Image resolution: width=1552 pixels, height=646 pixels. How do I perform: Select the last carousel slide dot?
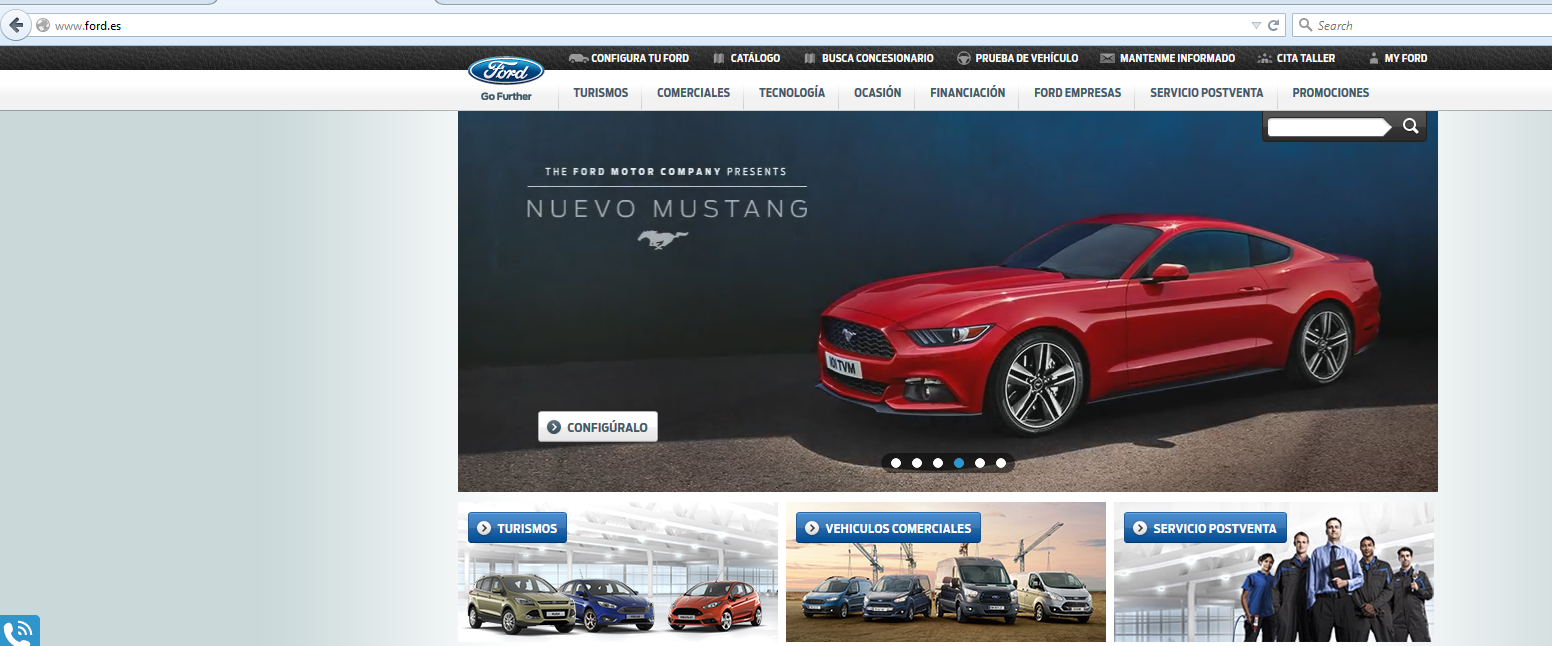(1001, 463)
